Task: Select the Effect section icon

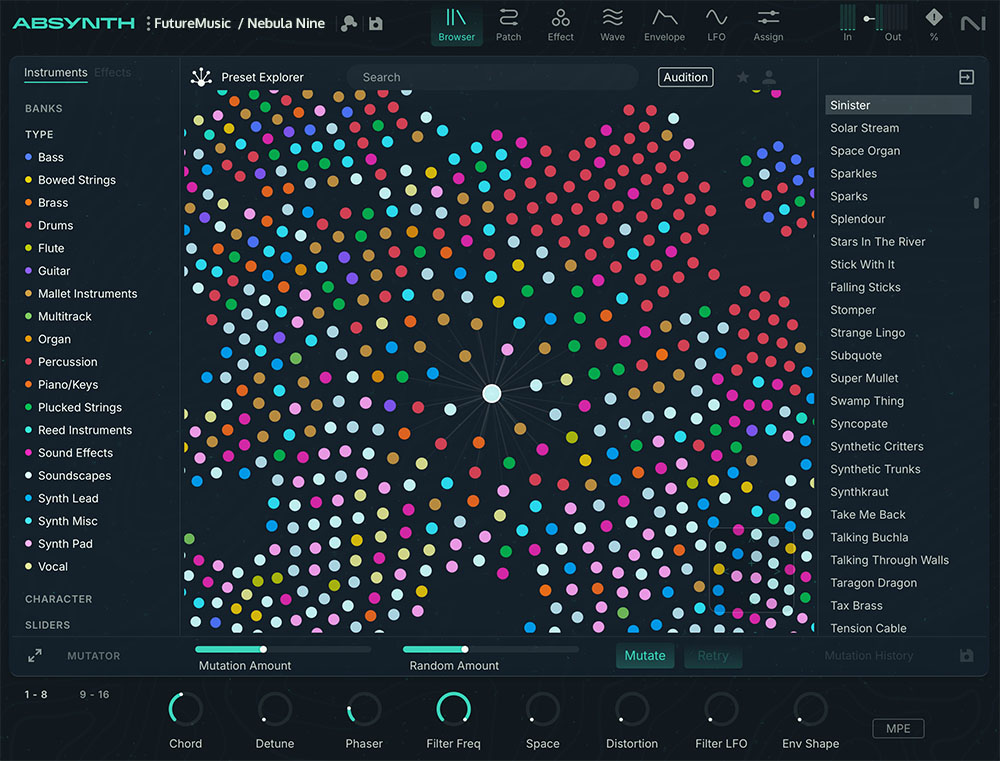Action: tap(560, 22)
